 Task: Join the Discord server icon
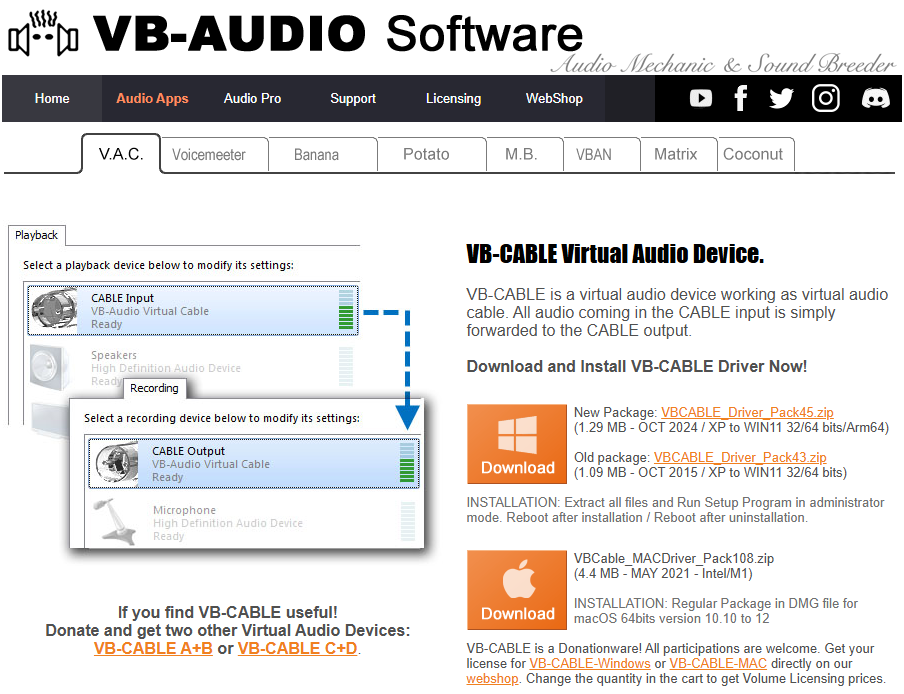coord(875,99)
